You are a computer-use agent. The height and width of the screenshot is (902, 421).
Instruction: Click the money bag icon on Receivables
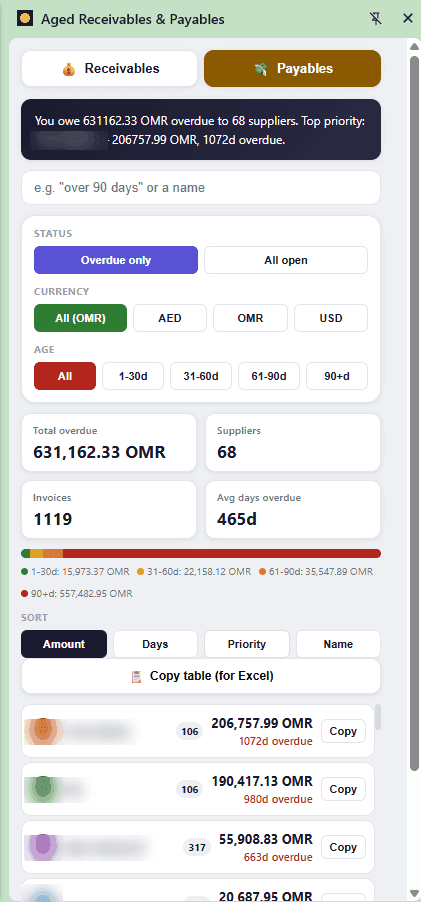coord(68,70)
